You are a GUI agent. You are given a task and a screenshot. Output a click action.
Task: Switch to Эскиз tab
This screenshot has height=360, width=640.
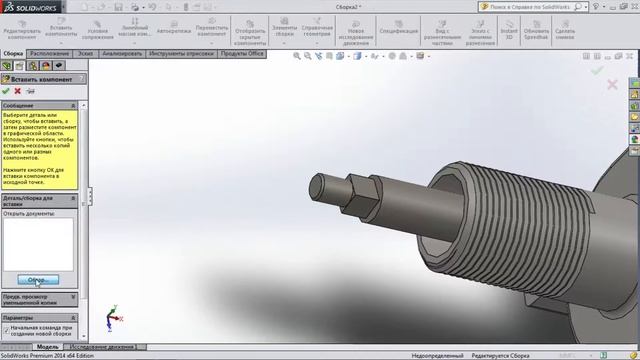click(x=85, y=53)
